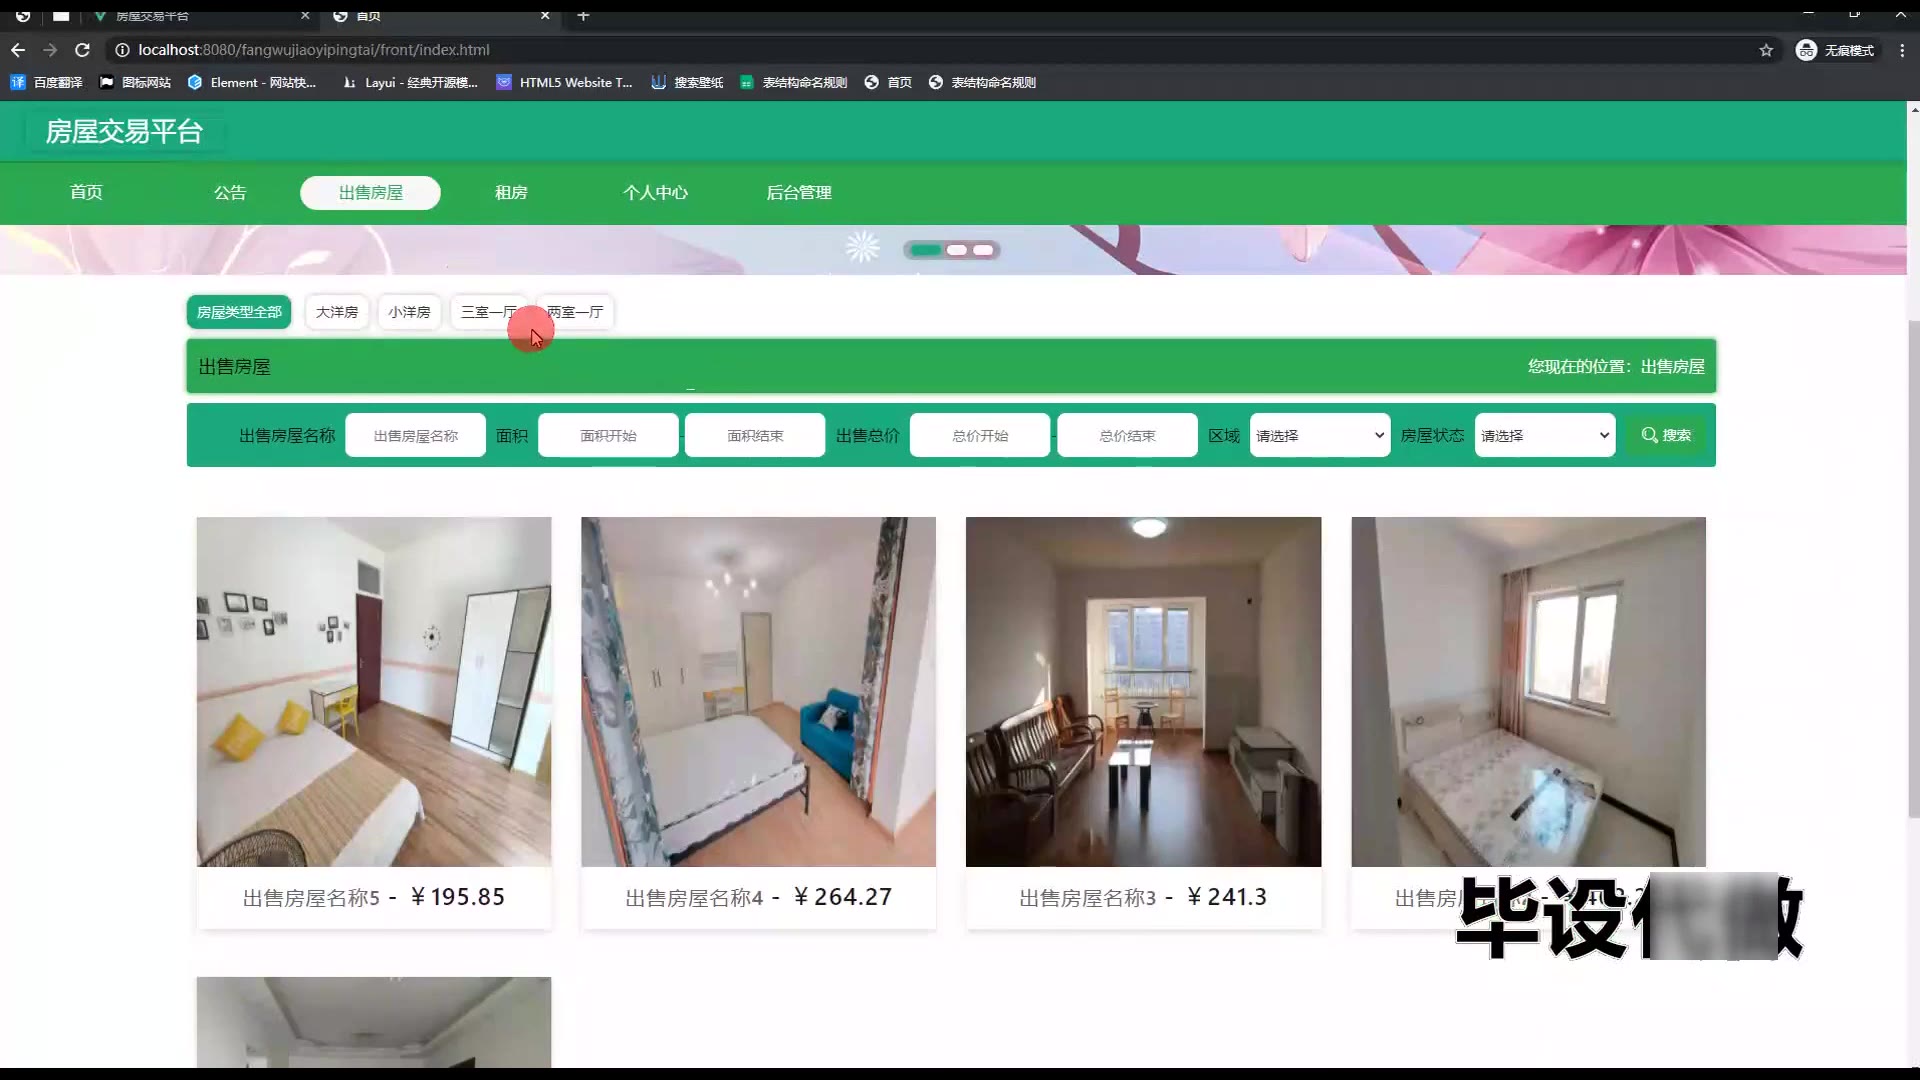The height and width of the screenshot is (1080, 1920).
Task: Select 小洋房 house type filter
Action: click(409, 312)
